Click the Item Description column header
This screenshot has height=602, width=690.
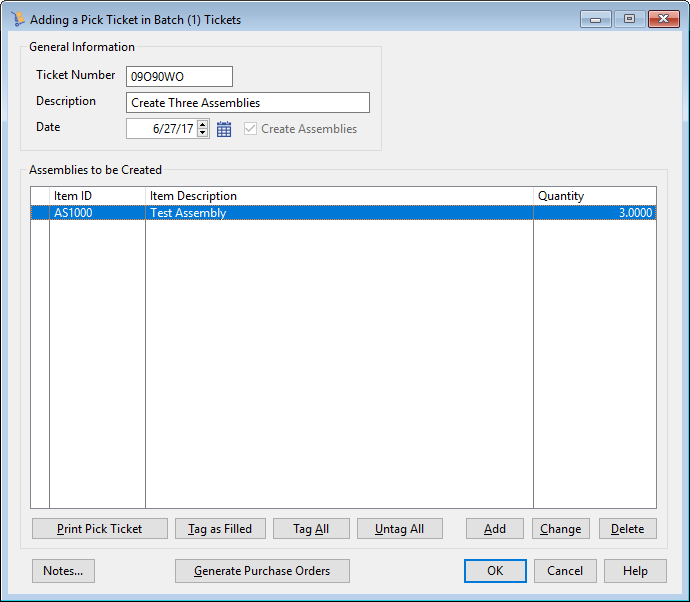pyautogui.click(x=339, y=196)
